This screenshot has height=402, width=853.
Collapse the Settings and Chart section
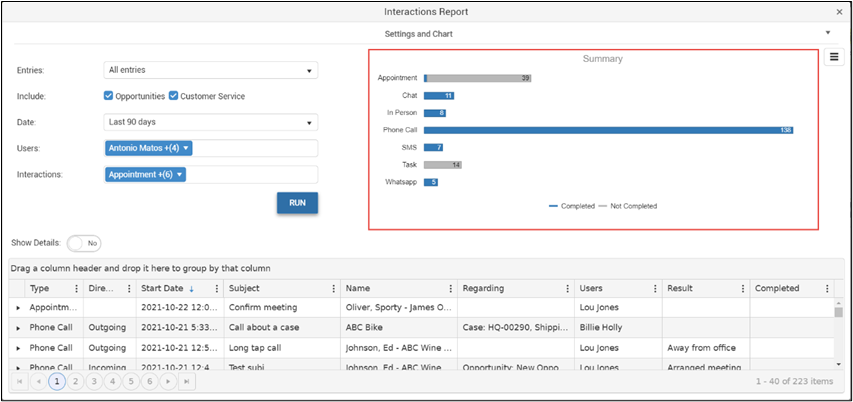click(x=827, y=33)
